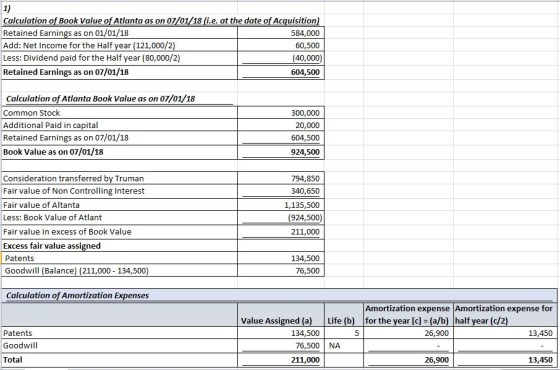Select 'Goodwill (Balance) (211,000 - 134,500)' cell
Image resolution: width=560 pixels, height=370 pixels.
point(120,271)
